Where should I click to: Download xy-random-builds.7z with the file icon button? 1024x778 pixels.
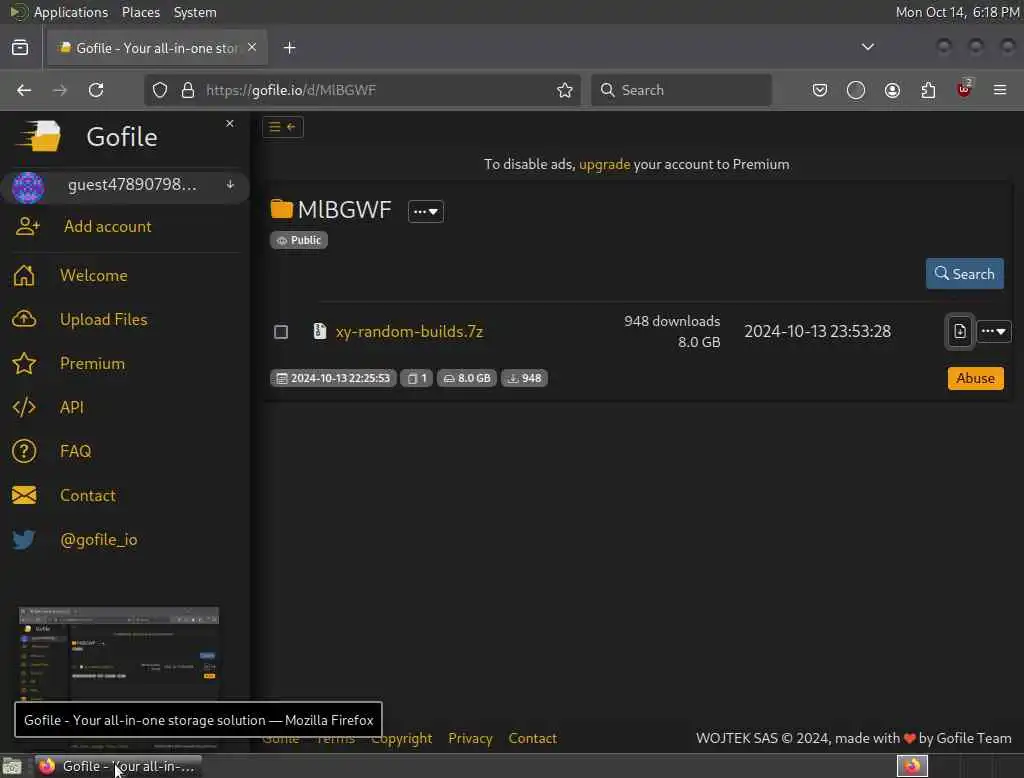(x=959, y=331)
